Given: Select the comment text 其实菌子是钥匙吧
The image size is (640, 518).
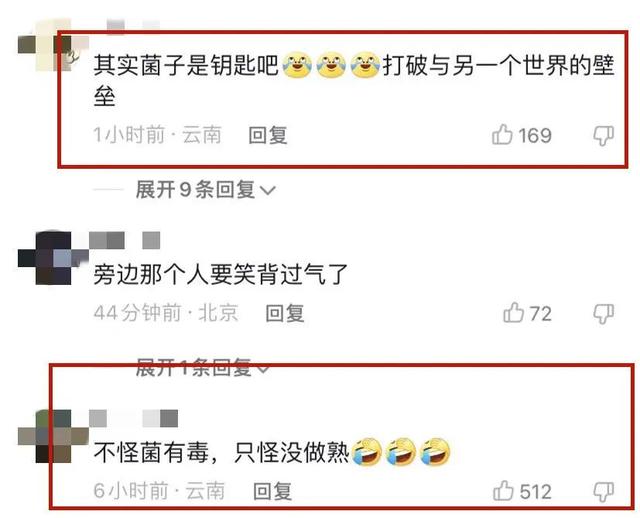Looking at the screenshot, I should 186,65.
